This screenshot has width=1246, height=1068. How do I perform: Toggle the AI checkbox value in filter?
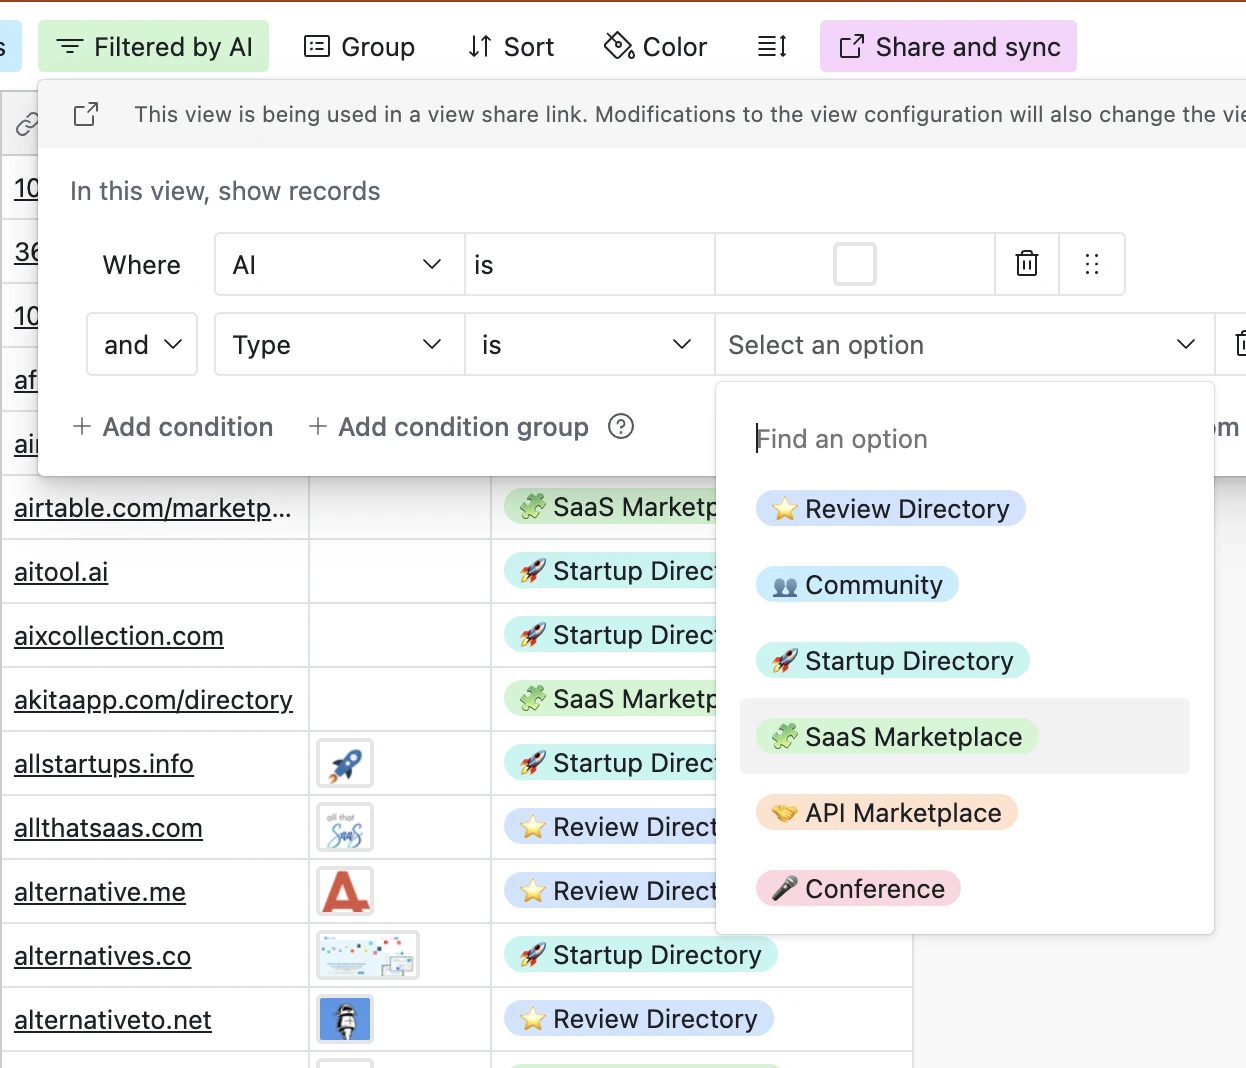pos(855,264)
